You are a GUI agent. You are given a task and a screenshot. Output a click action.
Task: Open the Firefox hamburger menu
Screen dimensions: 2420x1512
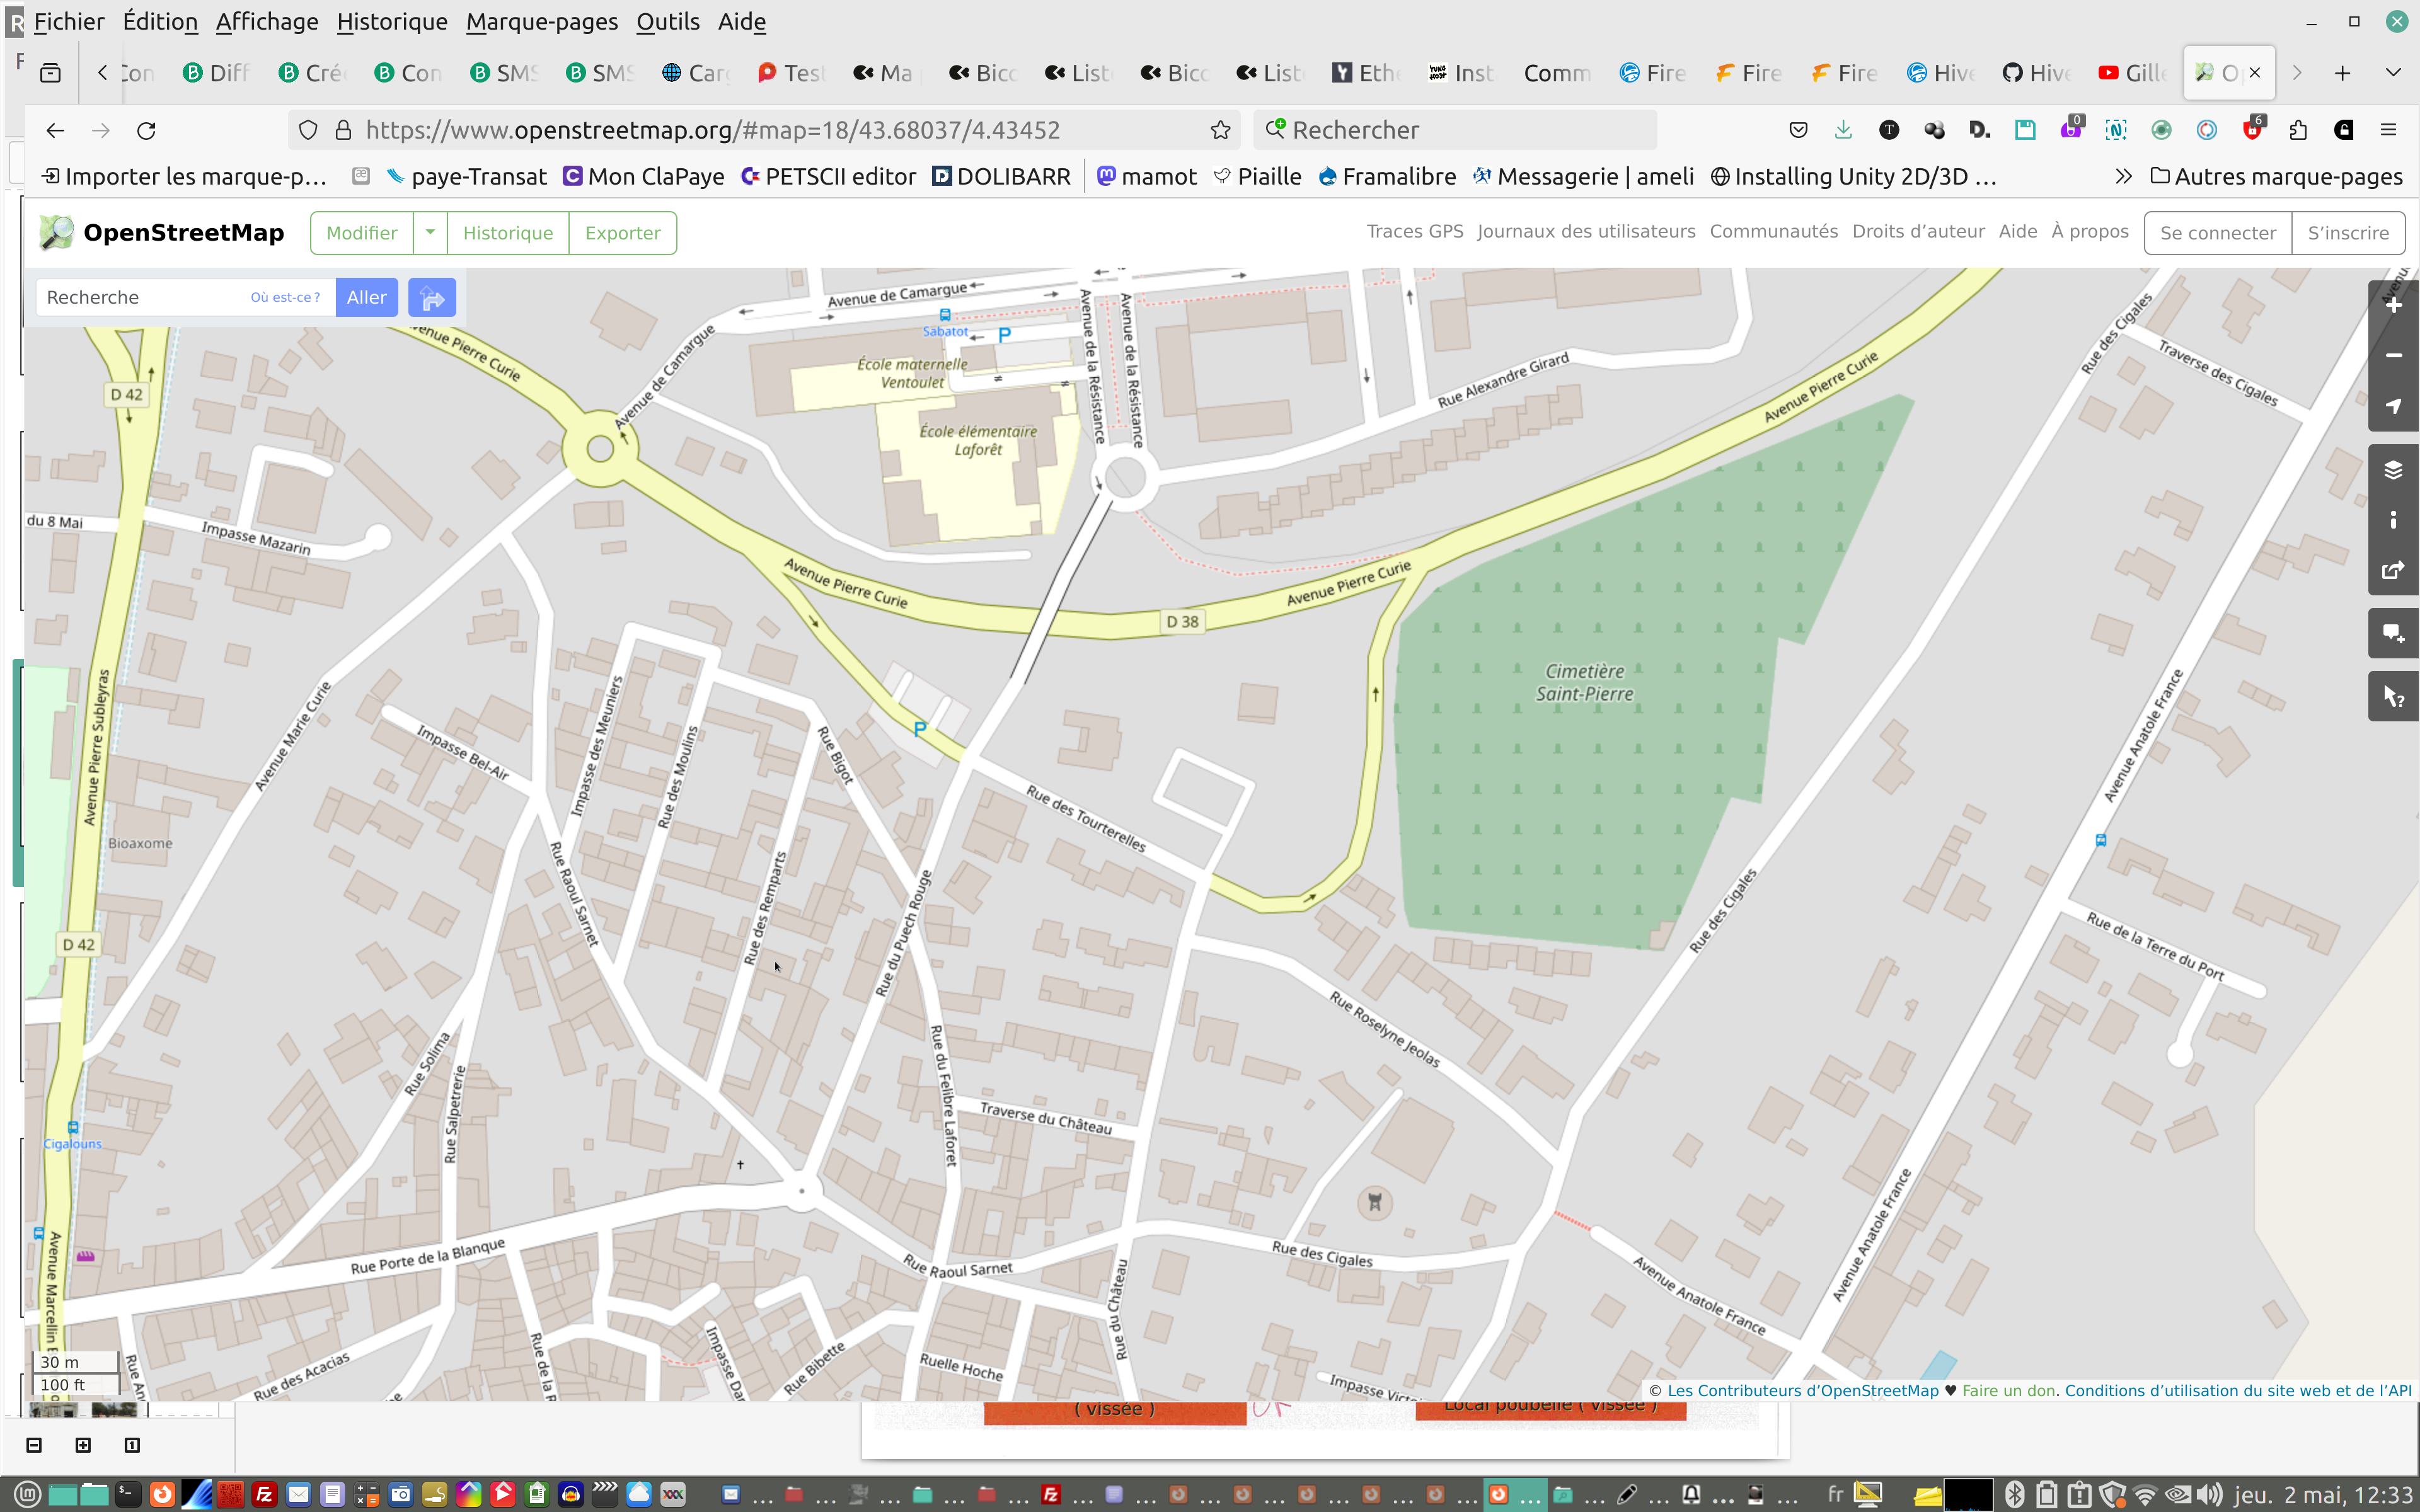tap(2389, 130)
